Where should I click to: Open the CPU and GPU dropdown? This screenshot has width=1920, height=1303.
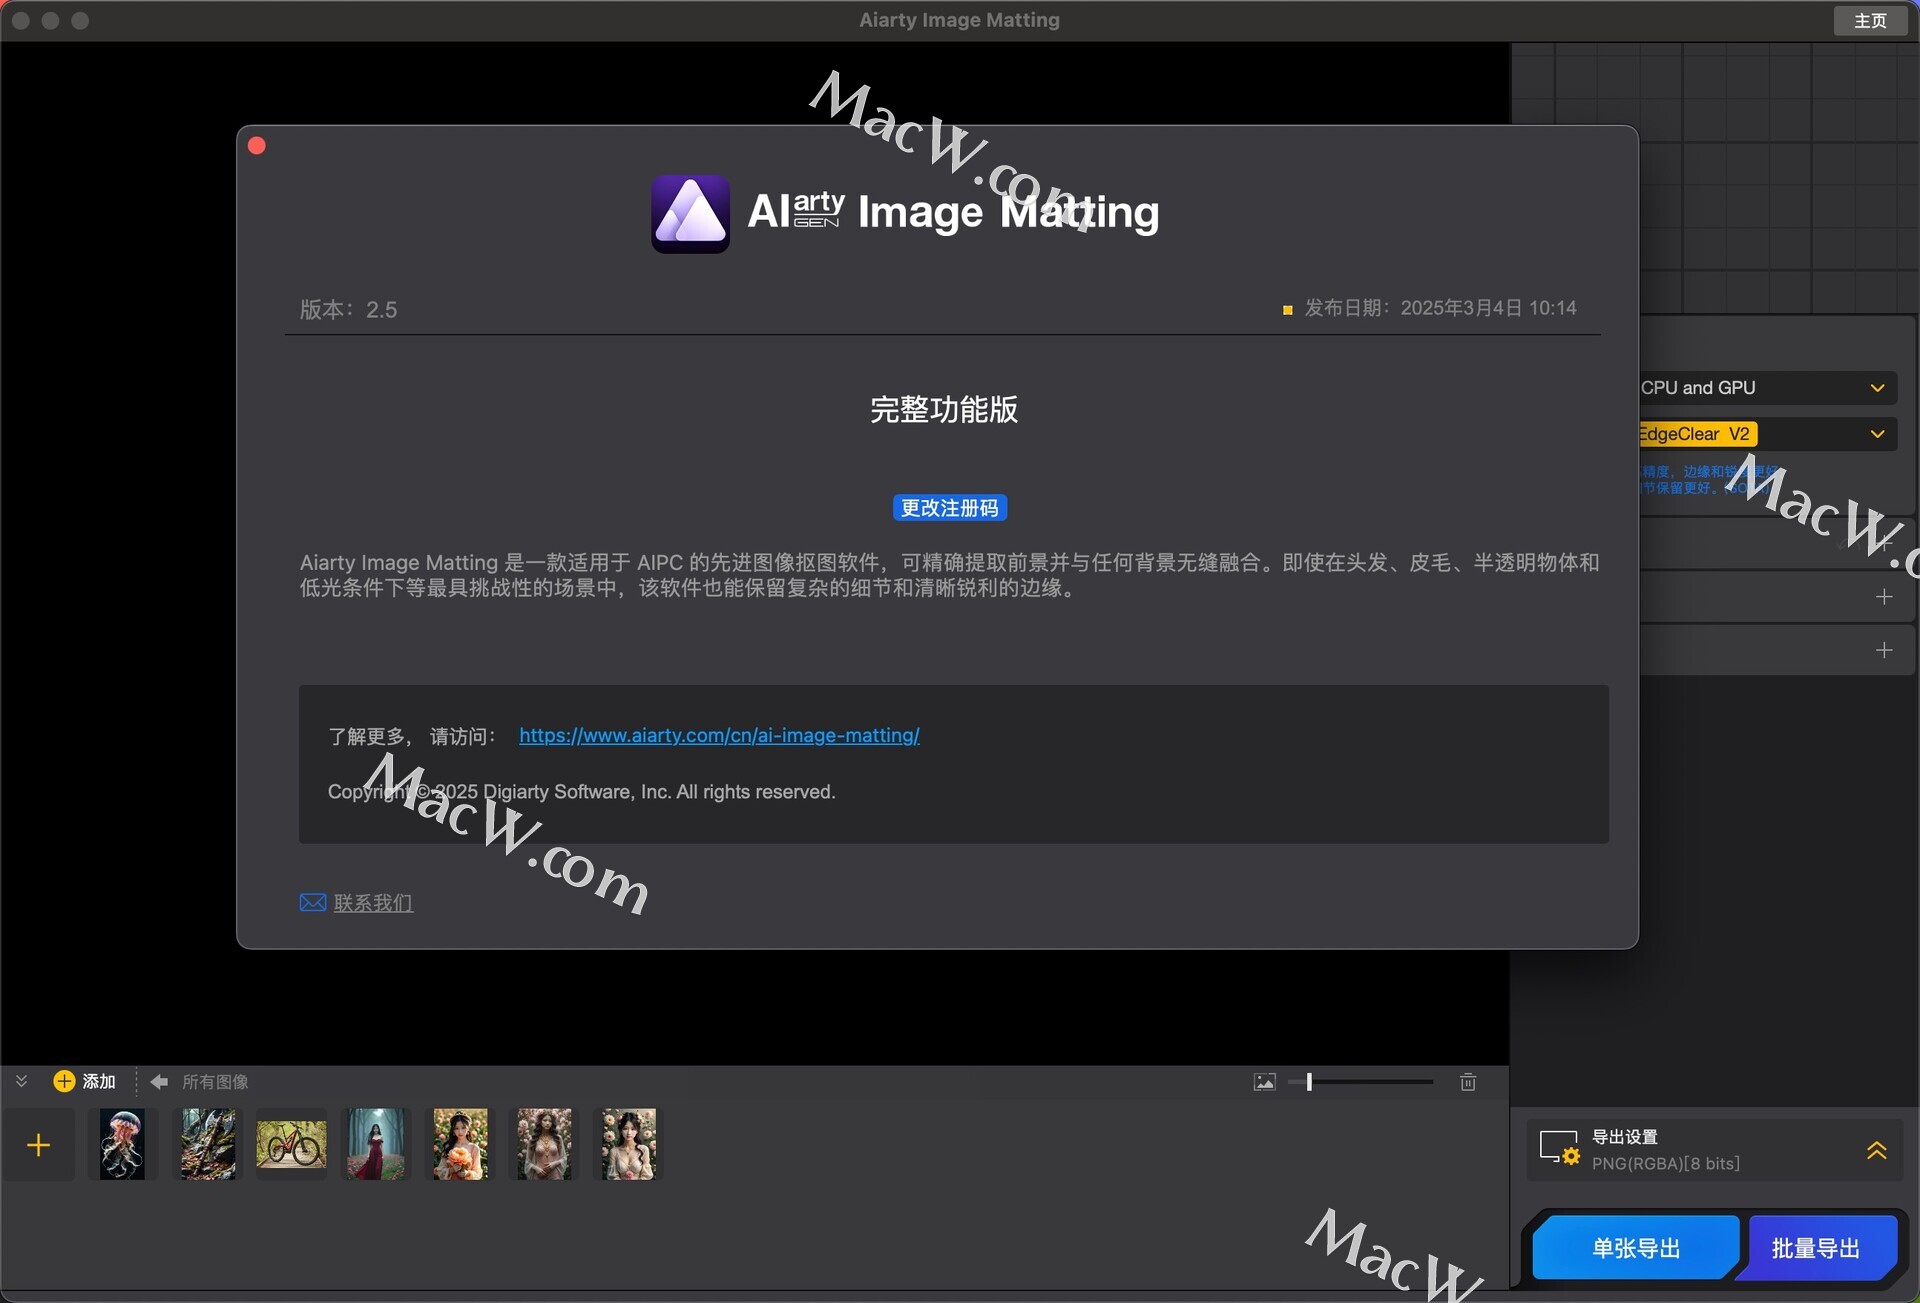[1766, 387]
